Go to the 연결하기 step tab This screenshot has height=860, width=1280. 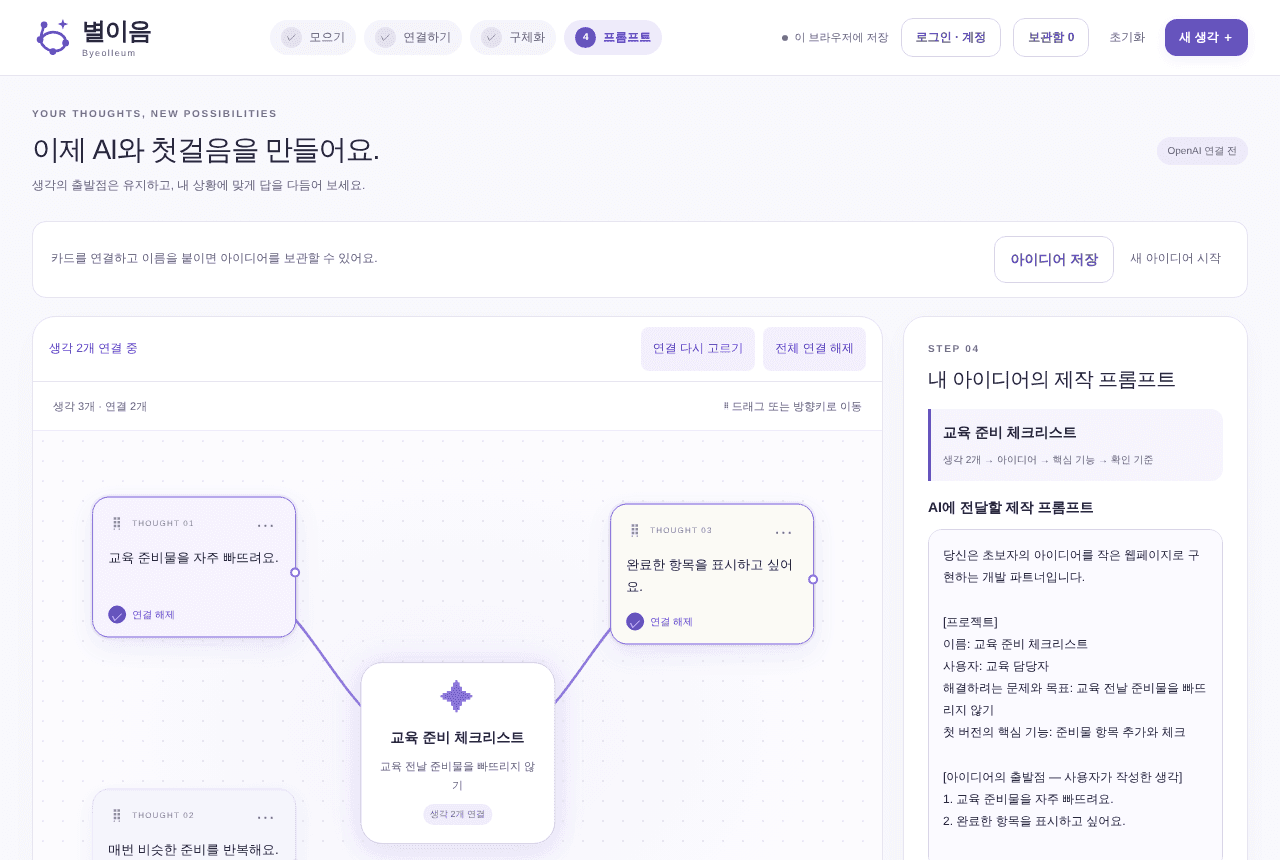click(413, 37)
